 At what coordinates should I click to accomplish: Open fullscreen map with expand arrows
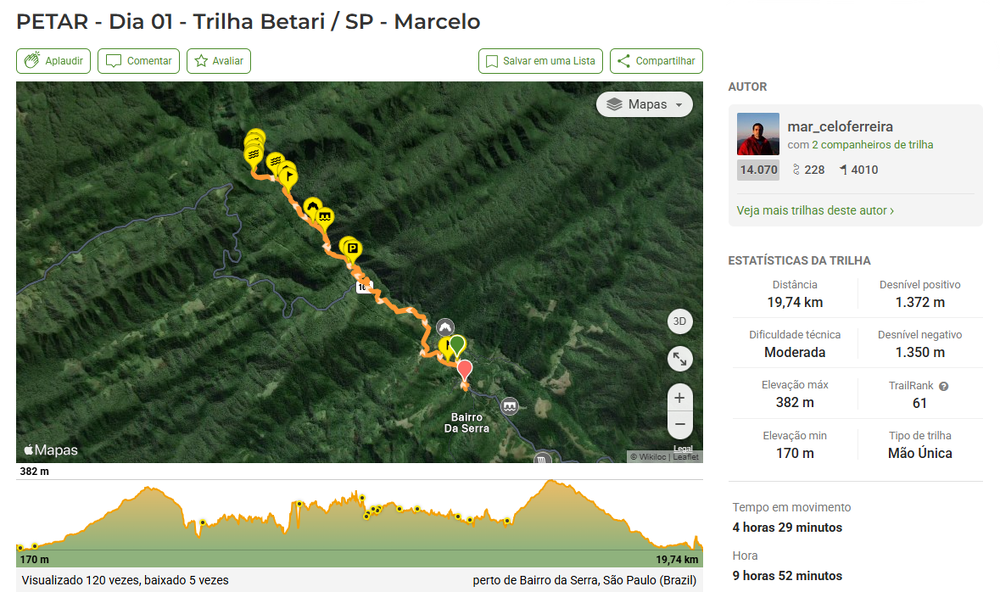click(x=680, y=359)
